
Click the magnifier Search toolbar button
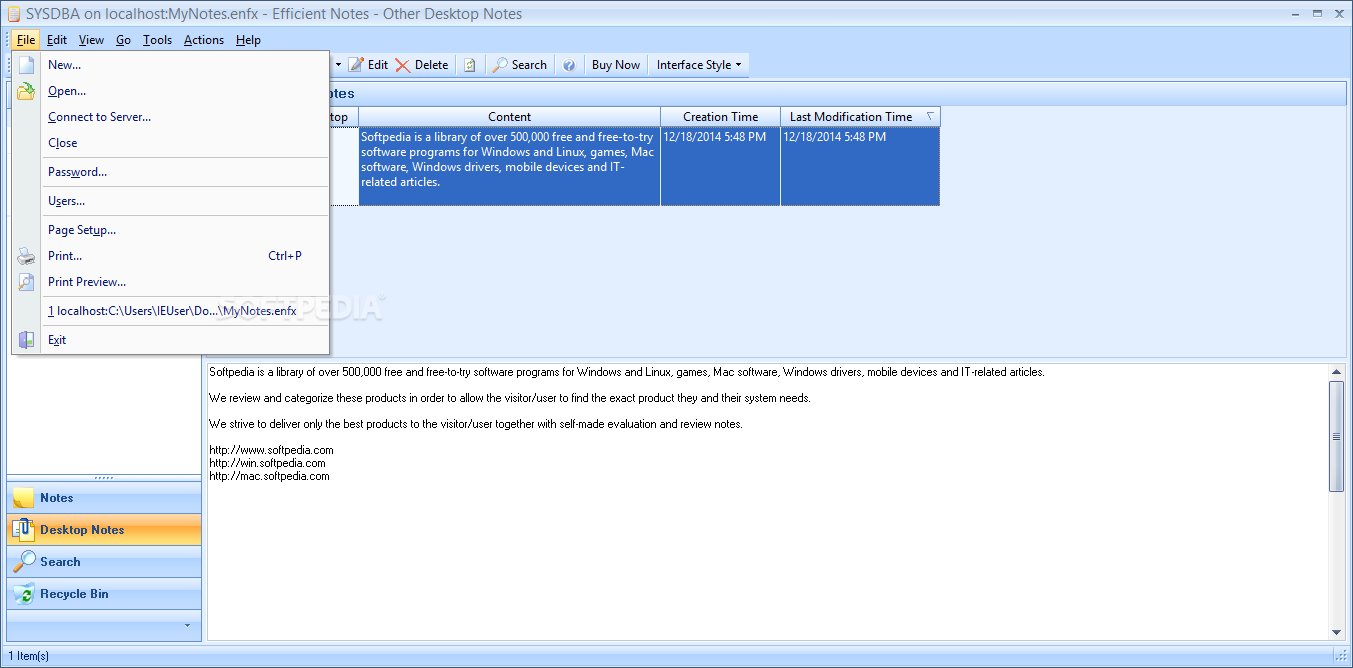pos(519,65)
